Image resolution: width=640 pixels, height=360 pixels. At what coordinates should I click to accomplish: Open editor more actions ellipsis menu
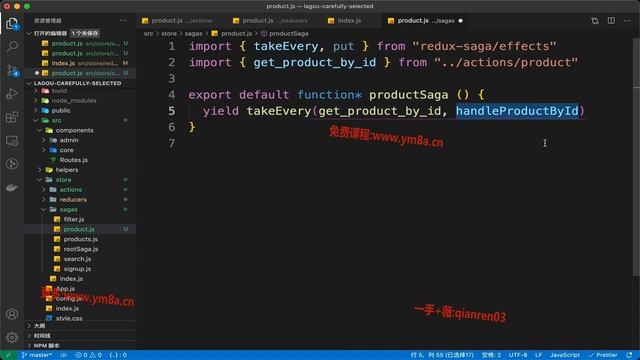coord(627,20)
